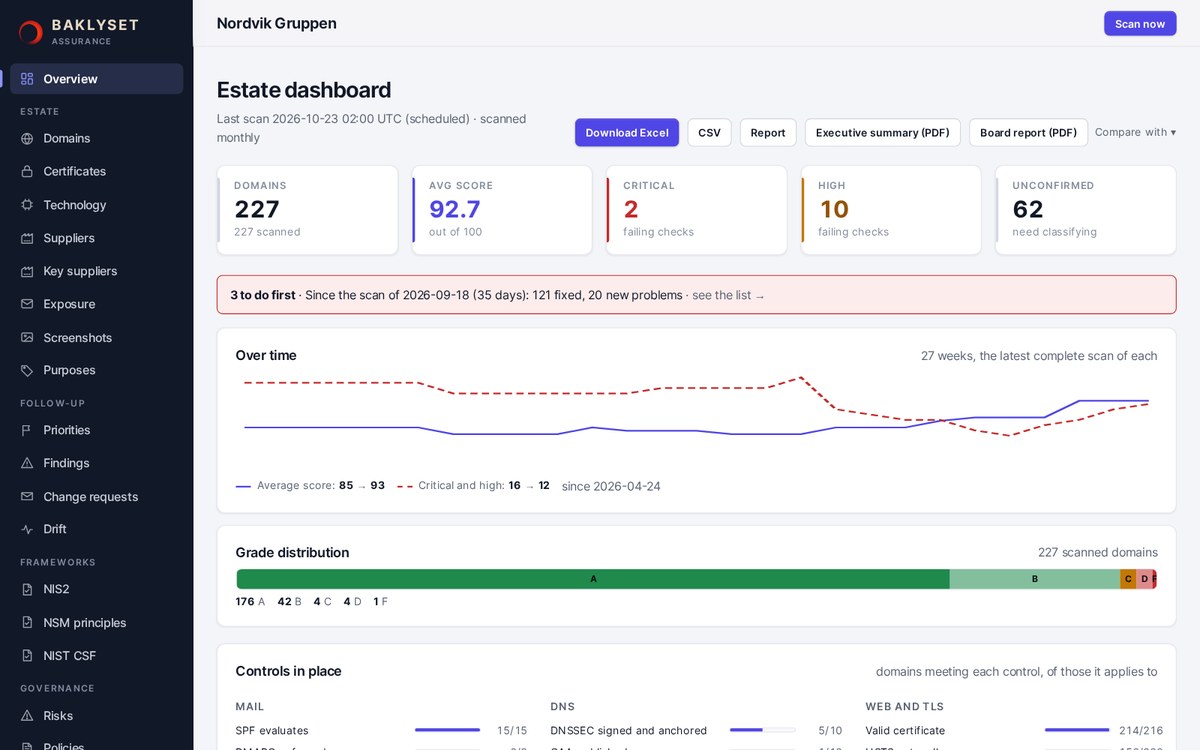Click the NIS2 document icon
1200x750 pixels.
click(27, 589)
